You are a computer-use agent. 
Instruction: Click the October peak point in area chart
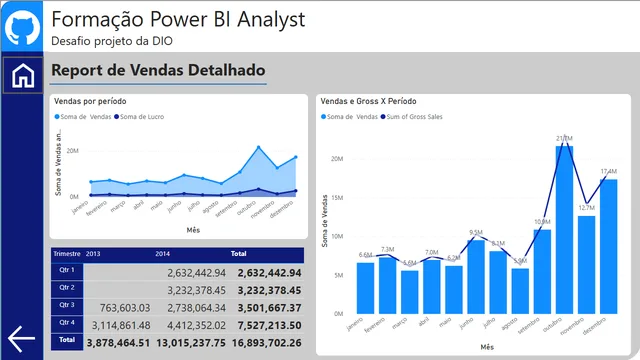point(258,147)
